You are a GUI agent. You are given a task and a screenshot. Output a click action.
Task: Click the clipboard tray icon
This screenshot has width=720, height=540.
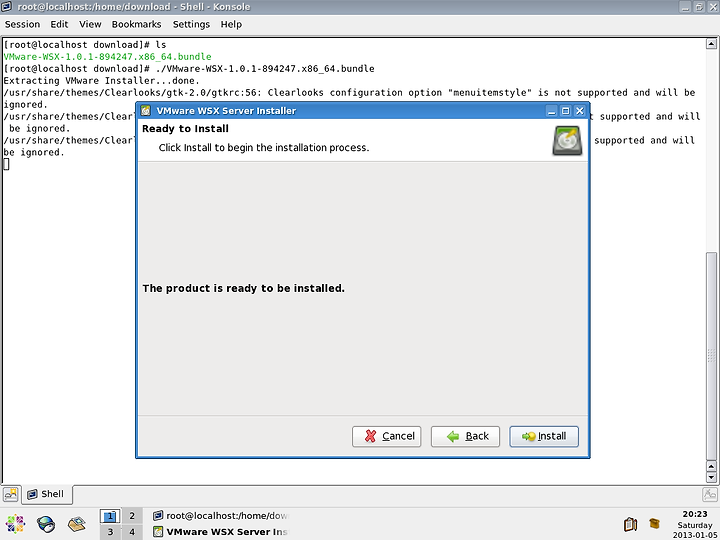(630, 524)
